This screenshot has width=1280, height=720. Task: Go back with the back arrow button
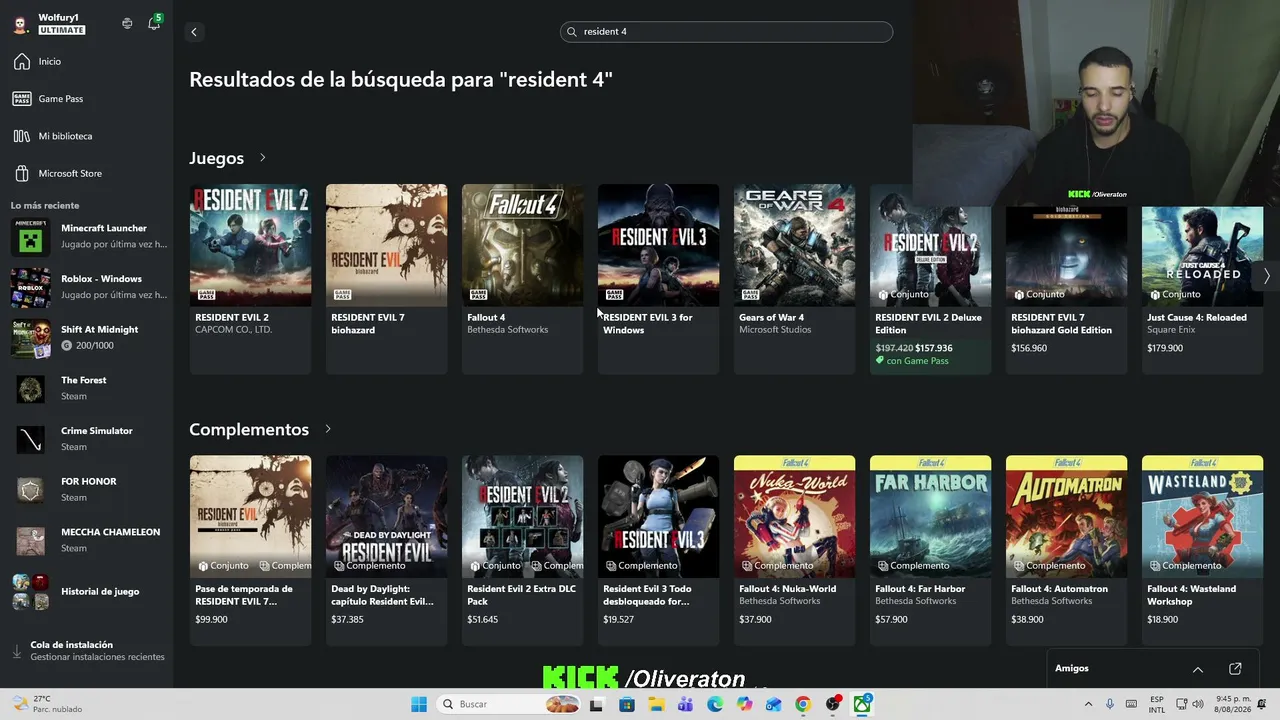(x=194, y=32)
